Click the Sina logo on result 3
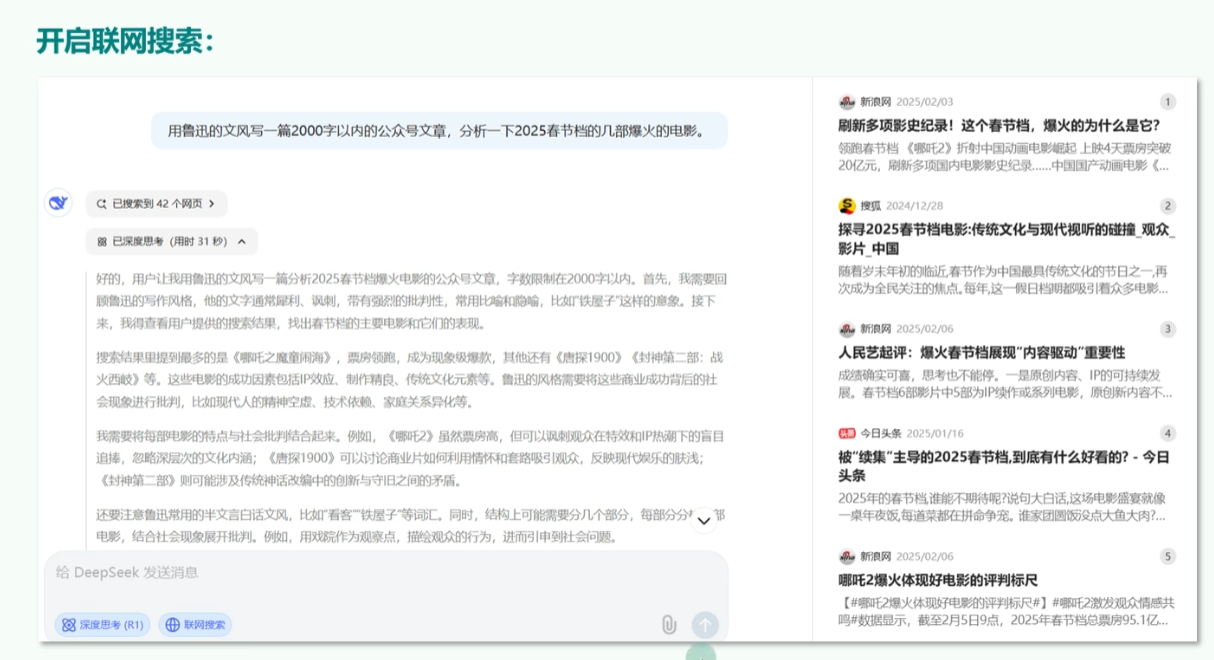1214x660 pixels. click(x=847, y=329)
